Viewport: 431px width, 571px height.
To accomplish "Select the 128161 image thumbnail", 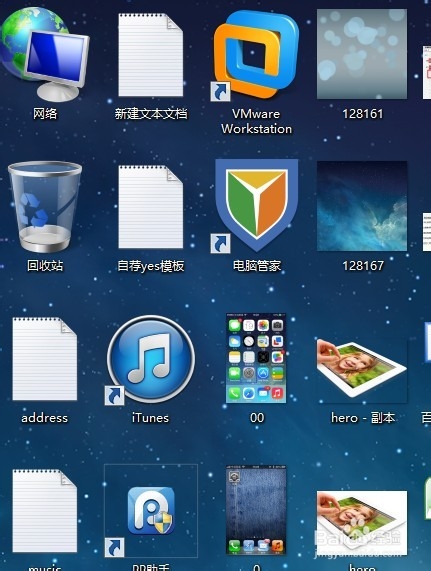I will pos(362,54).
